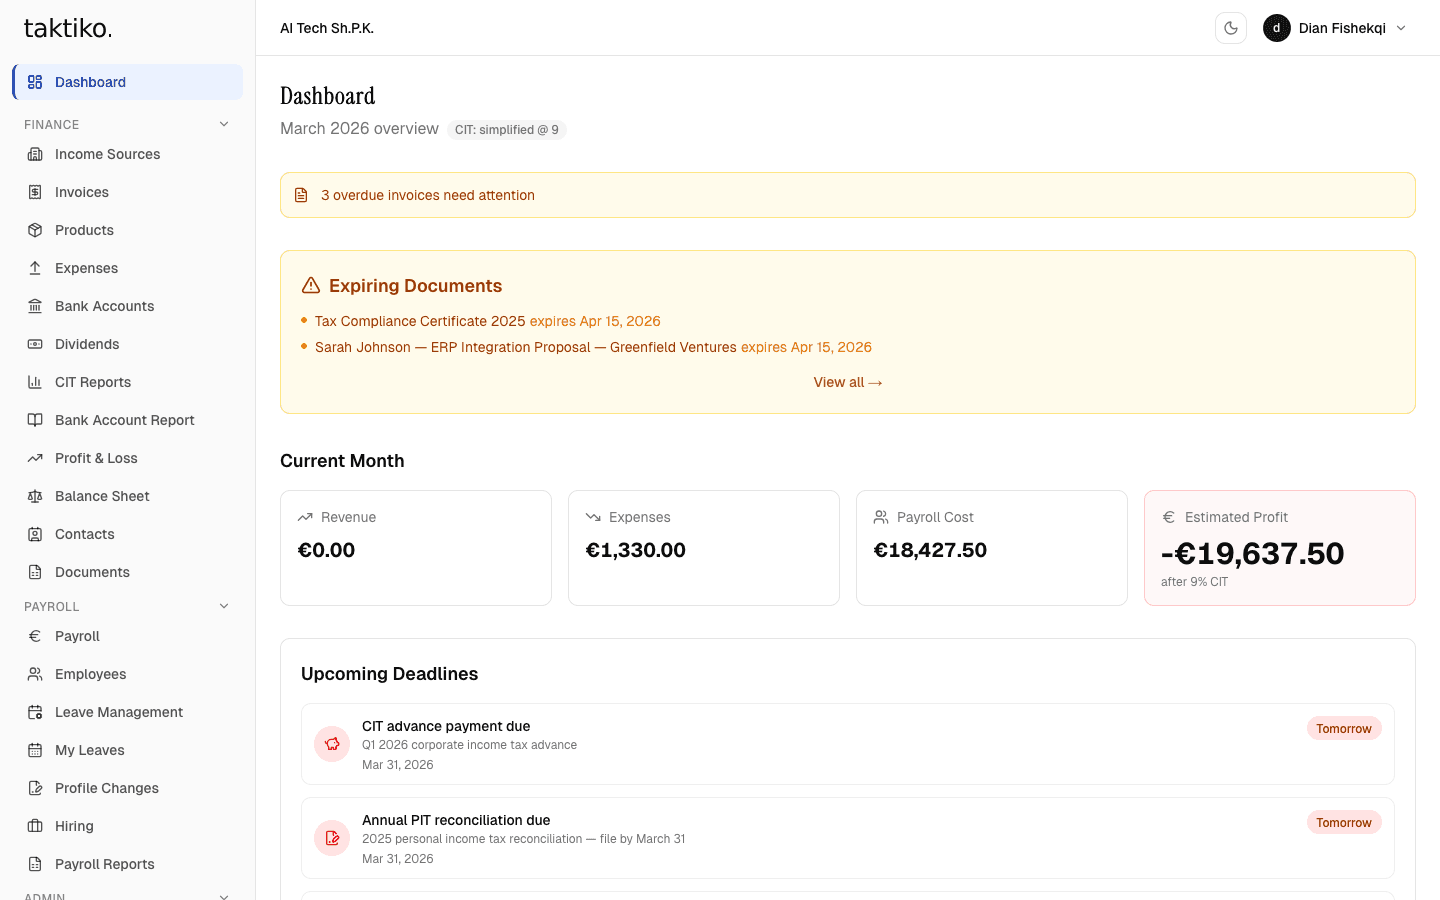Click the Hiring briefcase icon

click(35, 826)
